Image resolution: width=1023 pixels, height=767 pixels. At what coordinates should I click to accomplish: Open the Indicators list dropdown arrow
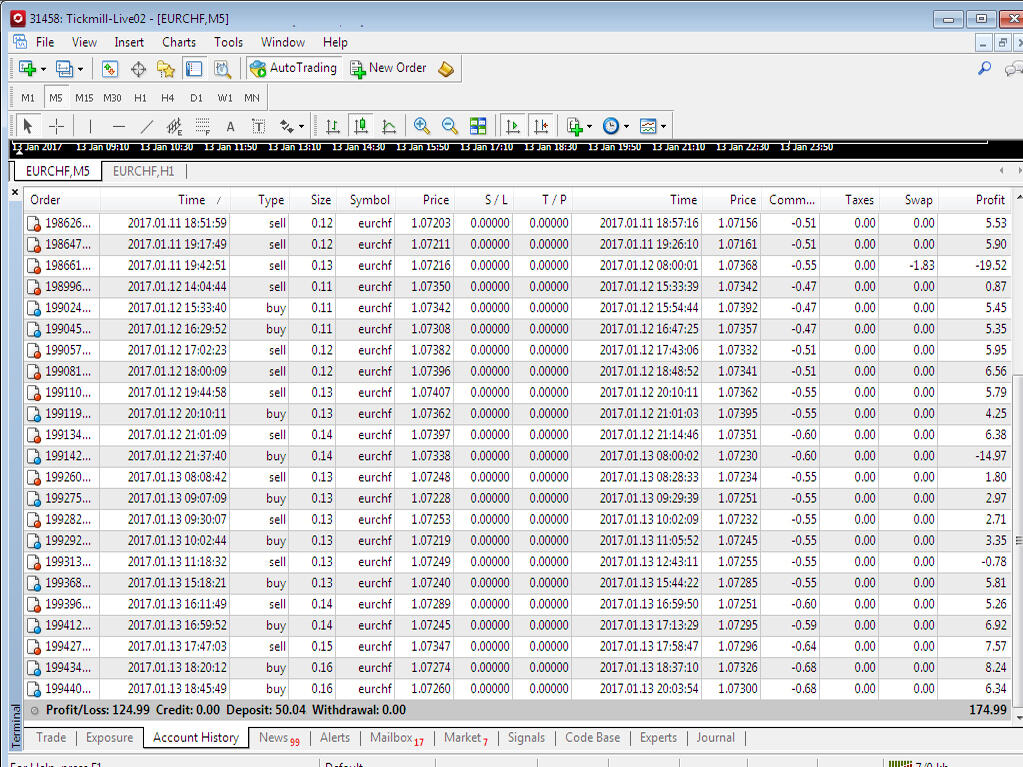(590, 127)
